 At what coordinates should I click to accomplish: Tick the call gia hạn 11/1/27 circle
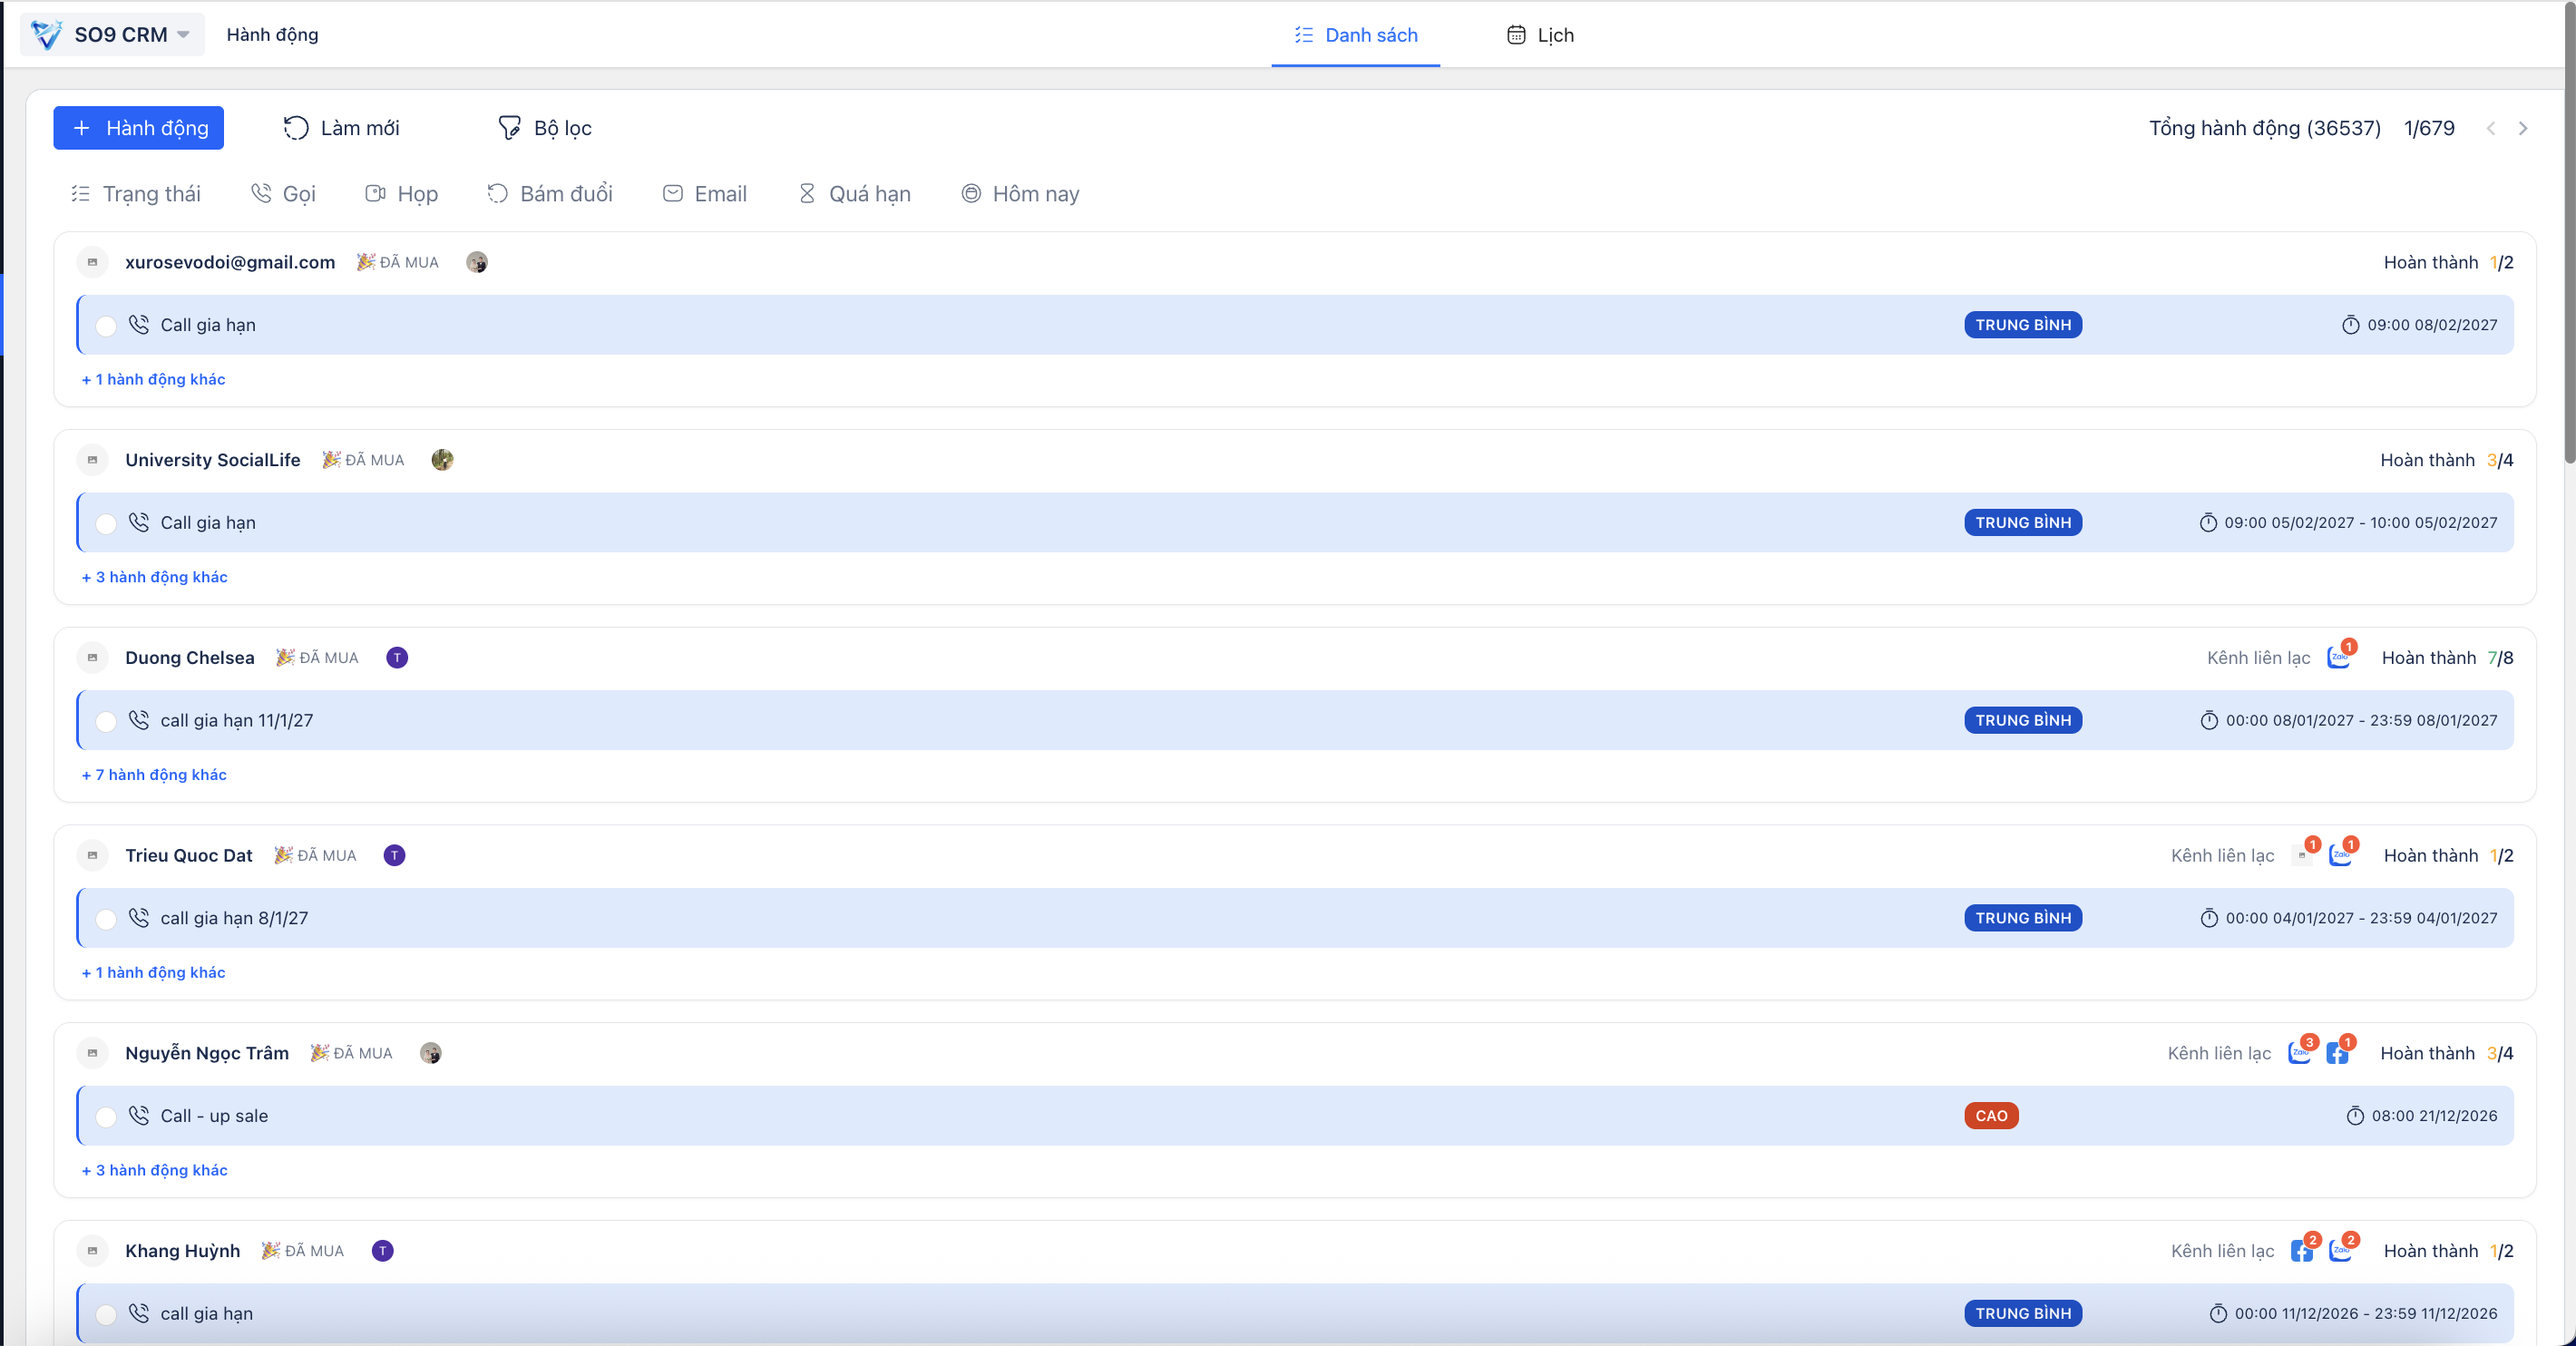coord(106,721)
